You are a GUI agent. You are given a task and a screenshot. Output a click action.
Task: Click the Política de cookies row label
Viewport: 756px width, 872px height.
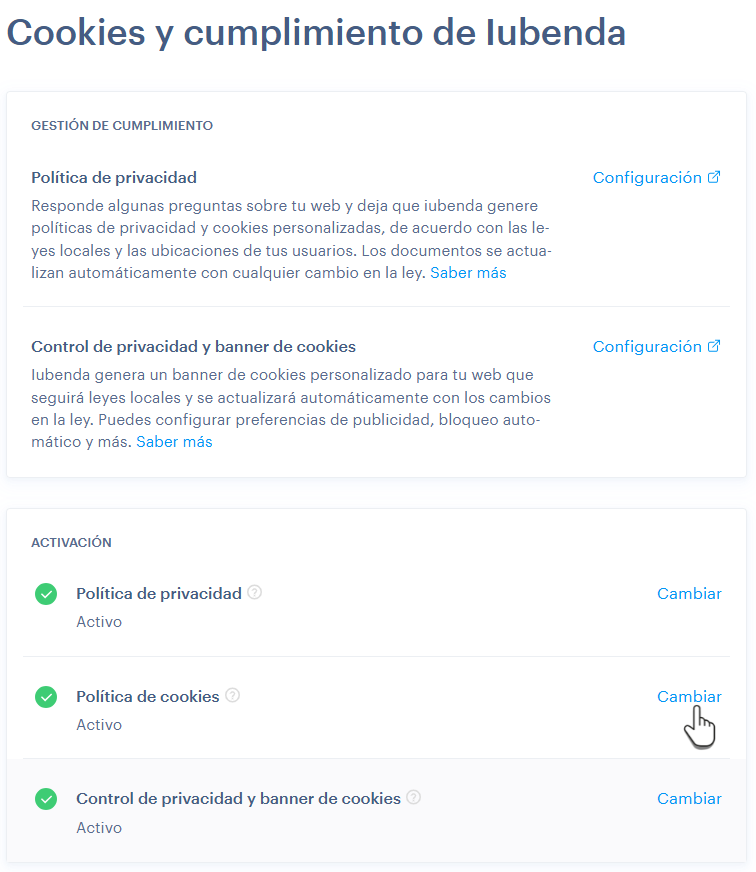(147, 695)
